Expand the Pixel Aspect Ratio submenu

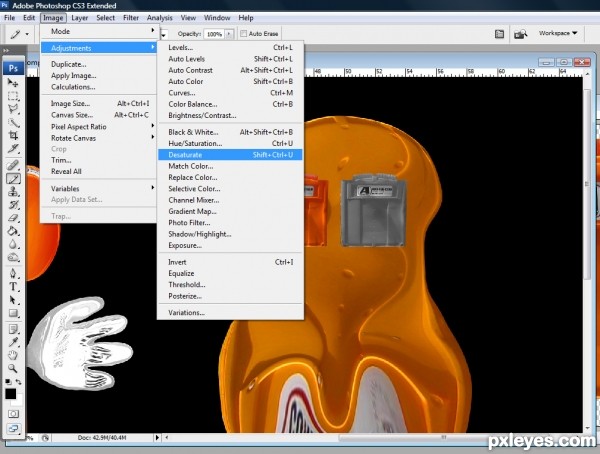pos(99,127)
